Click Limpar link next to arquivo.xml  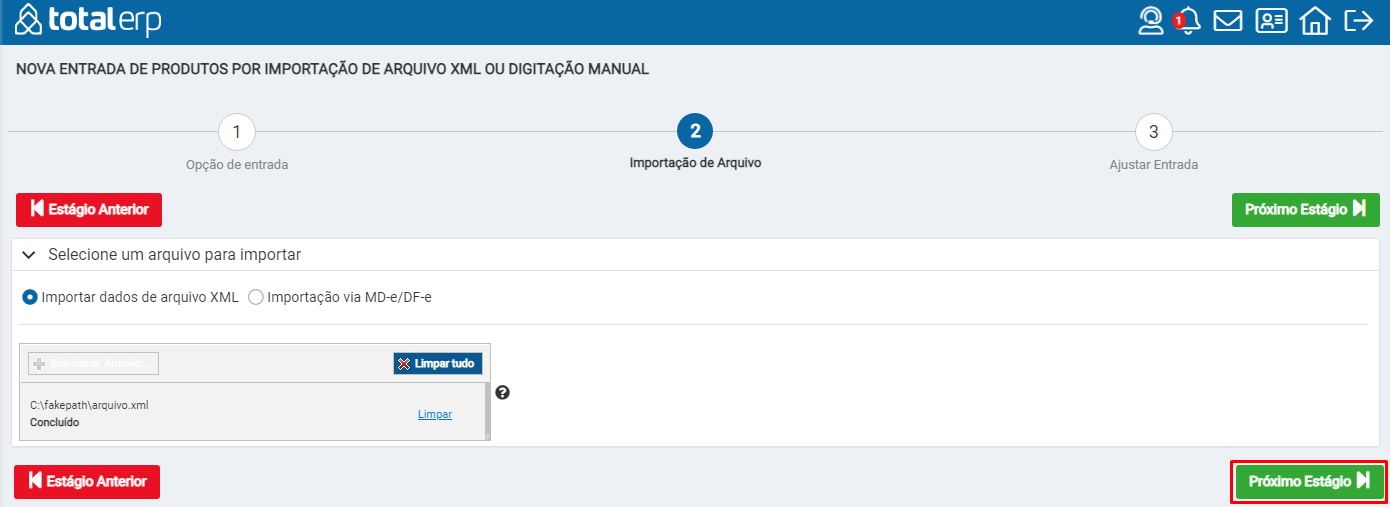click(435, 414)
